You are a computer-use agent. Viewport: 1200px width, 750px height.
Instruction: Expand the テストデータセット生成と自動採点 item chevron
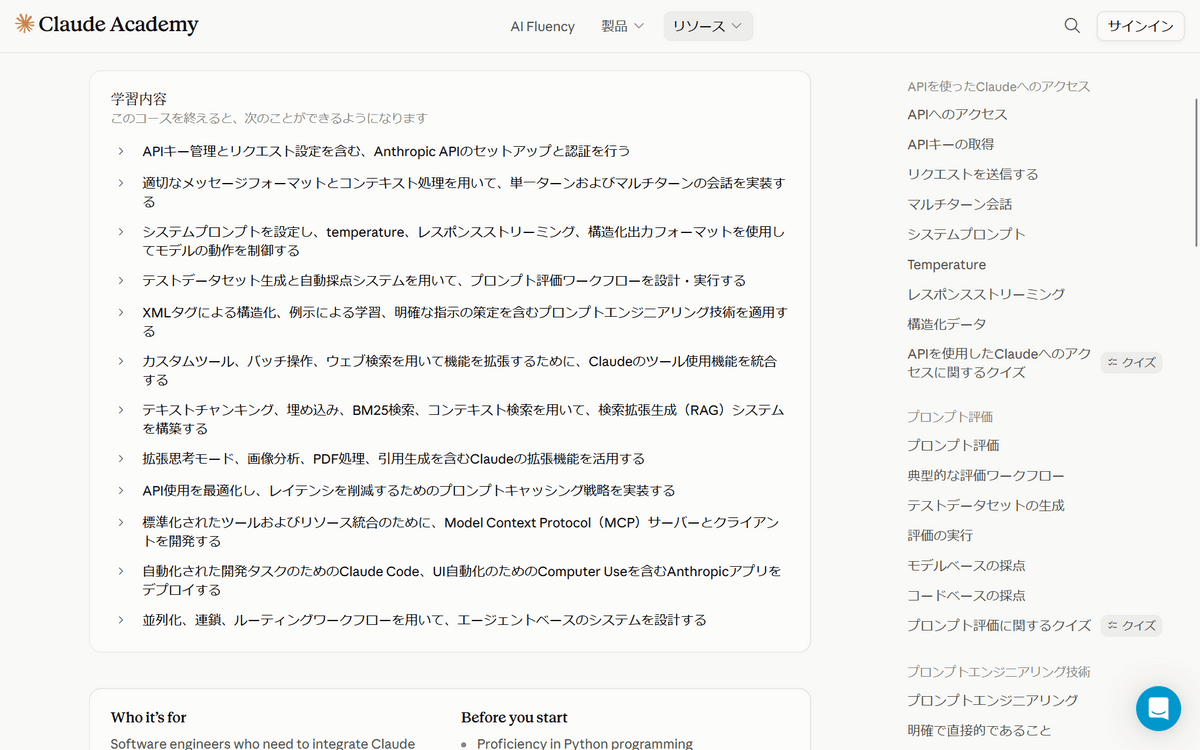click(x=120, y=280)
